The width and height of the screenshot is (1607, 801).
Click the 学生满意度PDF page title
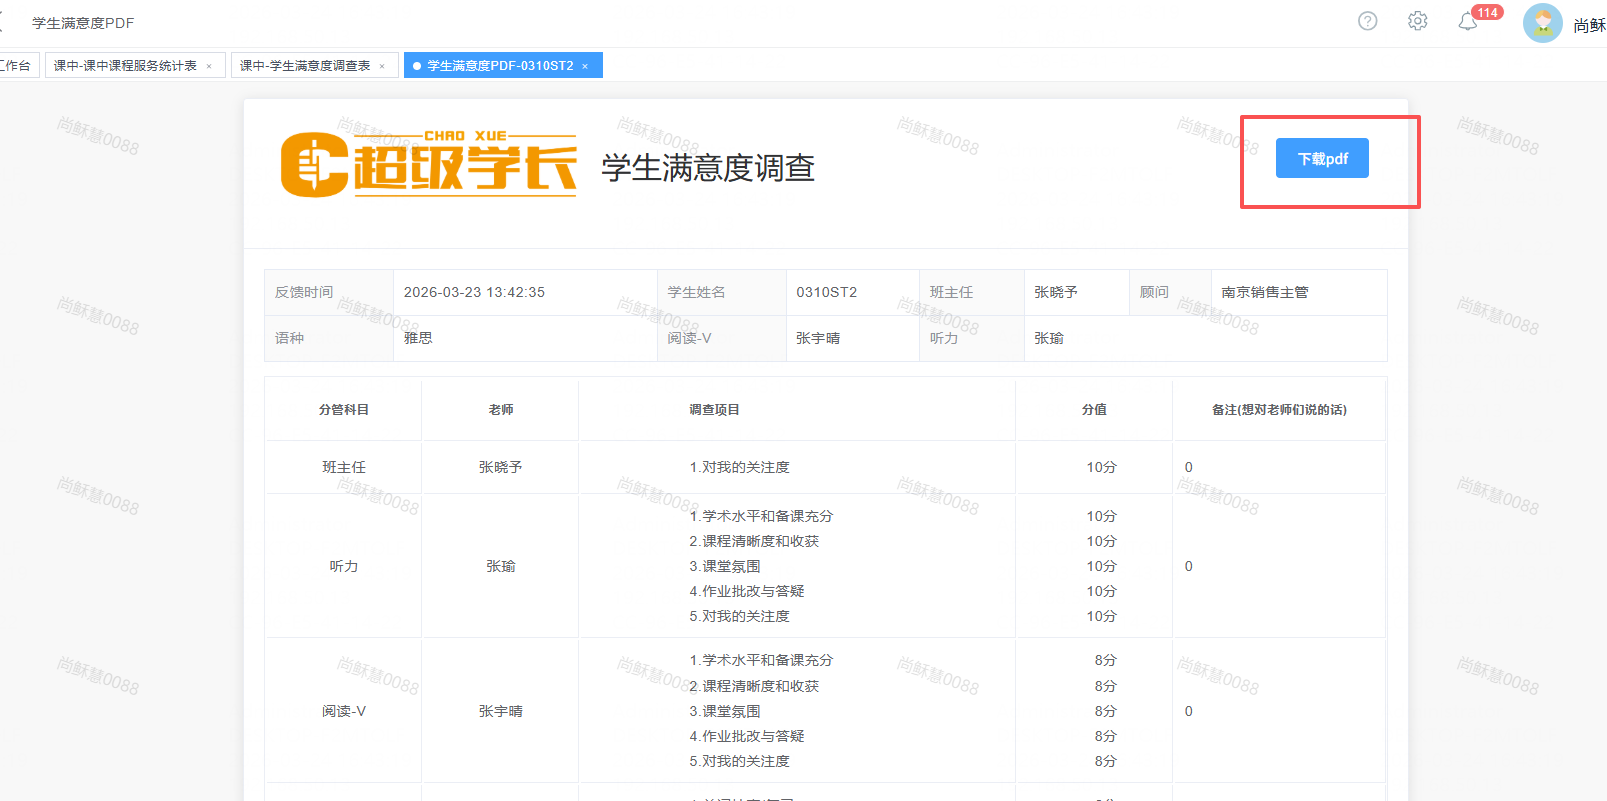click(83, 23)
